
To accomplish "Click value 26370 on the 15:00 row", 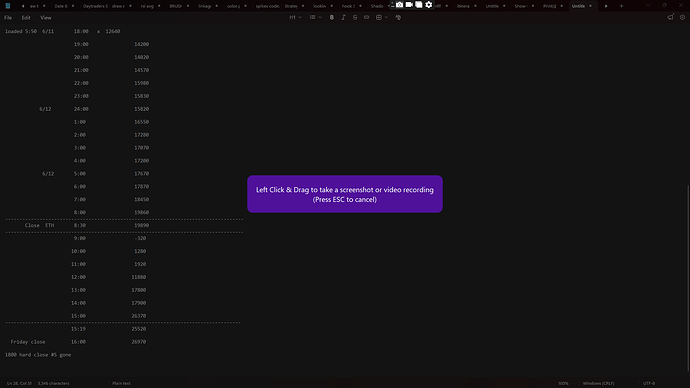I will click(x=139, y=316).
